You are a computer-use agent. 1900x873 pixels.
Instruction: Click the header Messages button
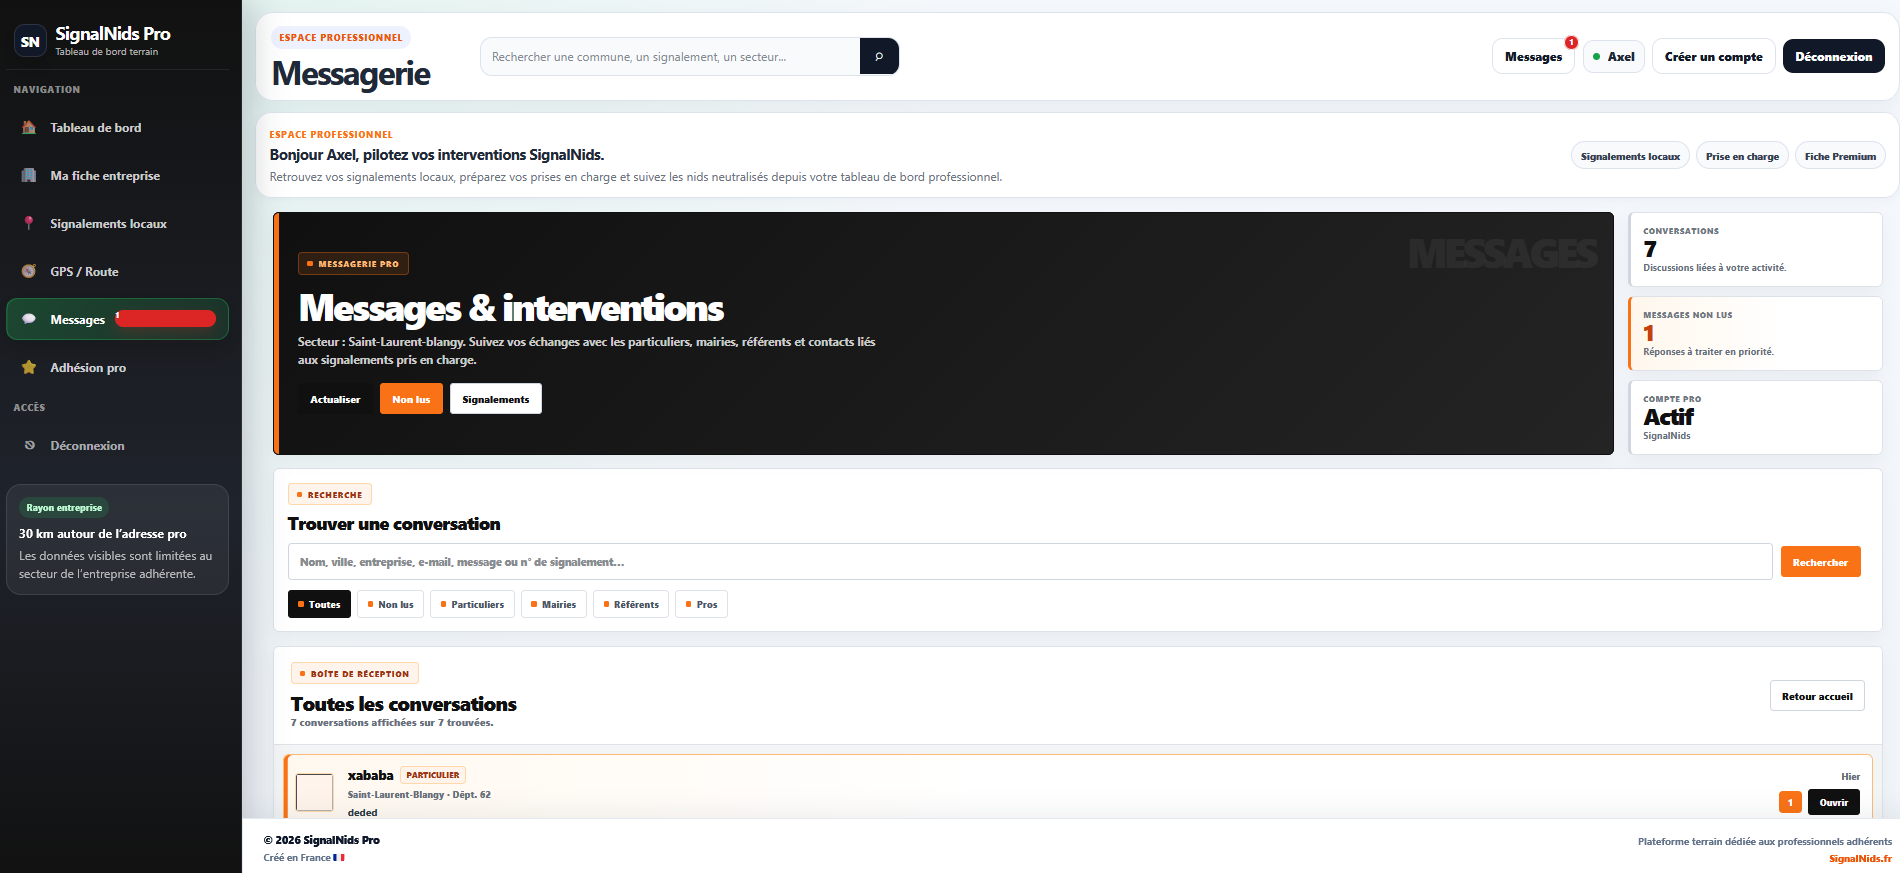pos(1533,57)
